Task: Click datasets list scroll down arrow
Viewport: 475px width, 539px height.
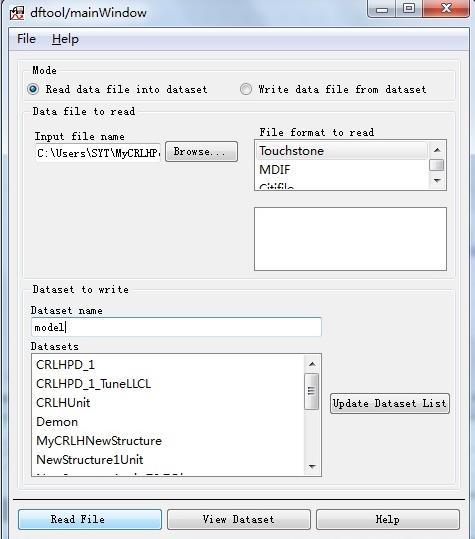Action: (x=312, y=466)
